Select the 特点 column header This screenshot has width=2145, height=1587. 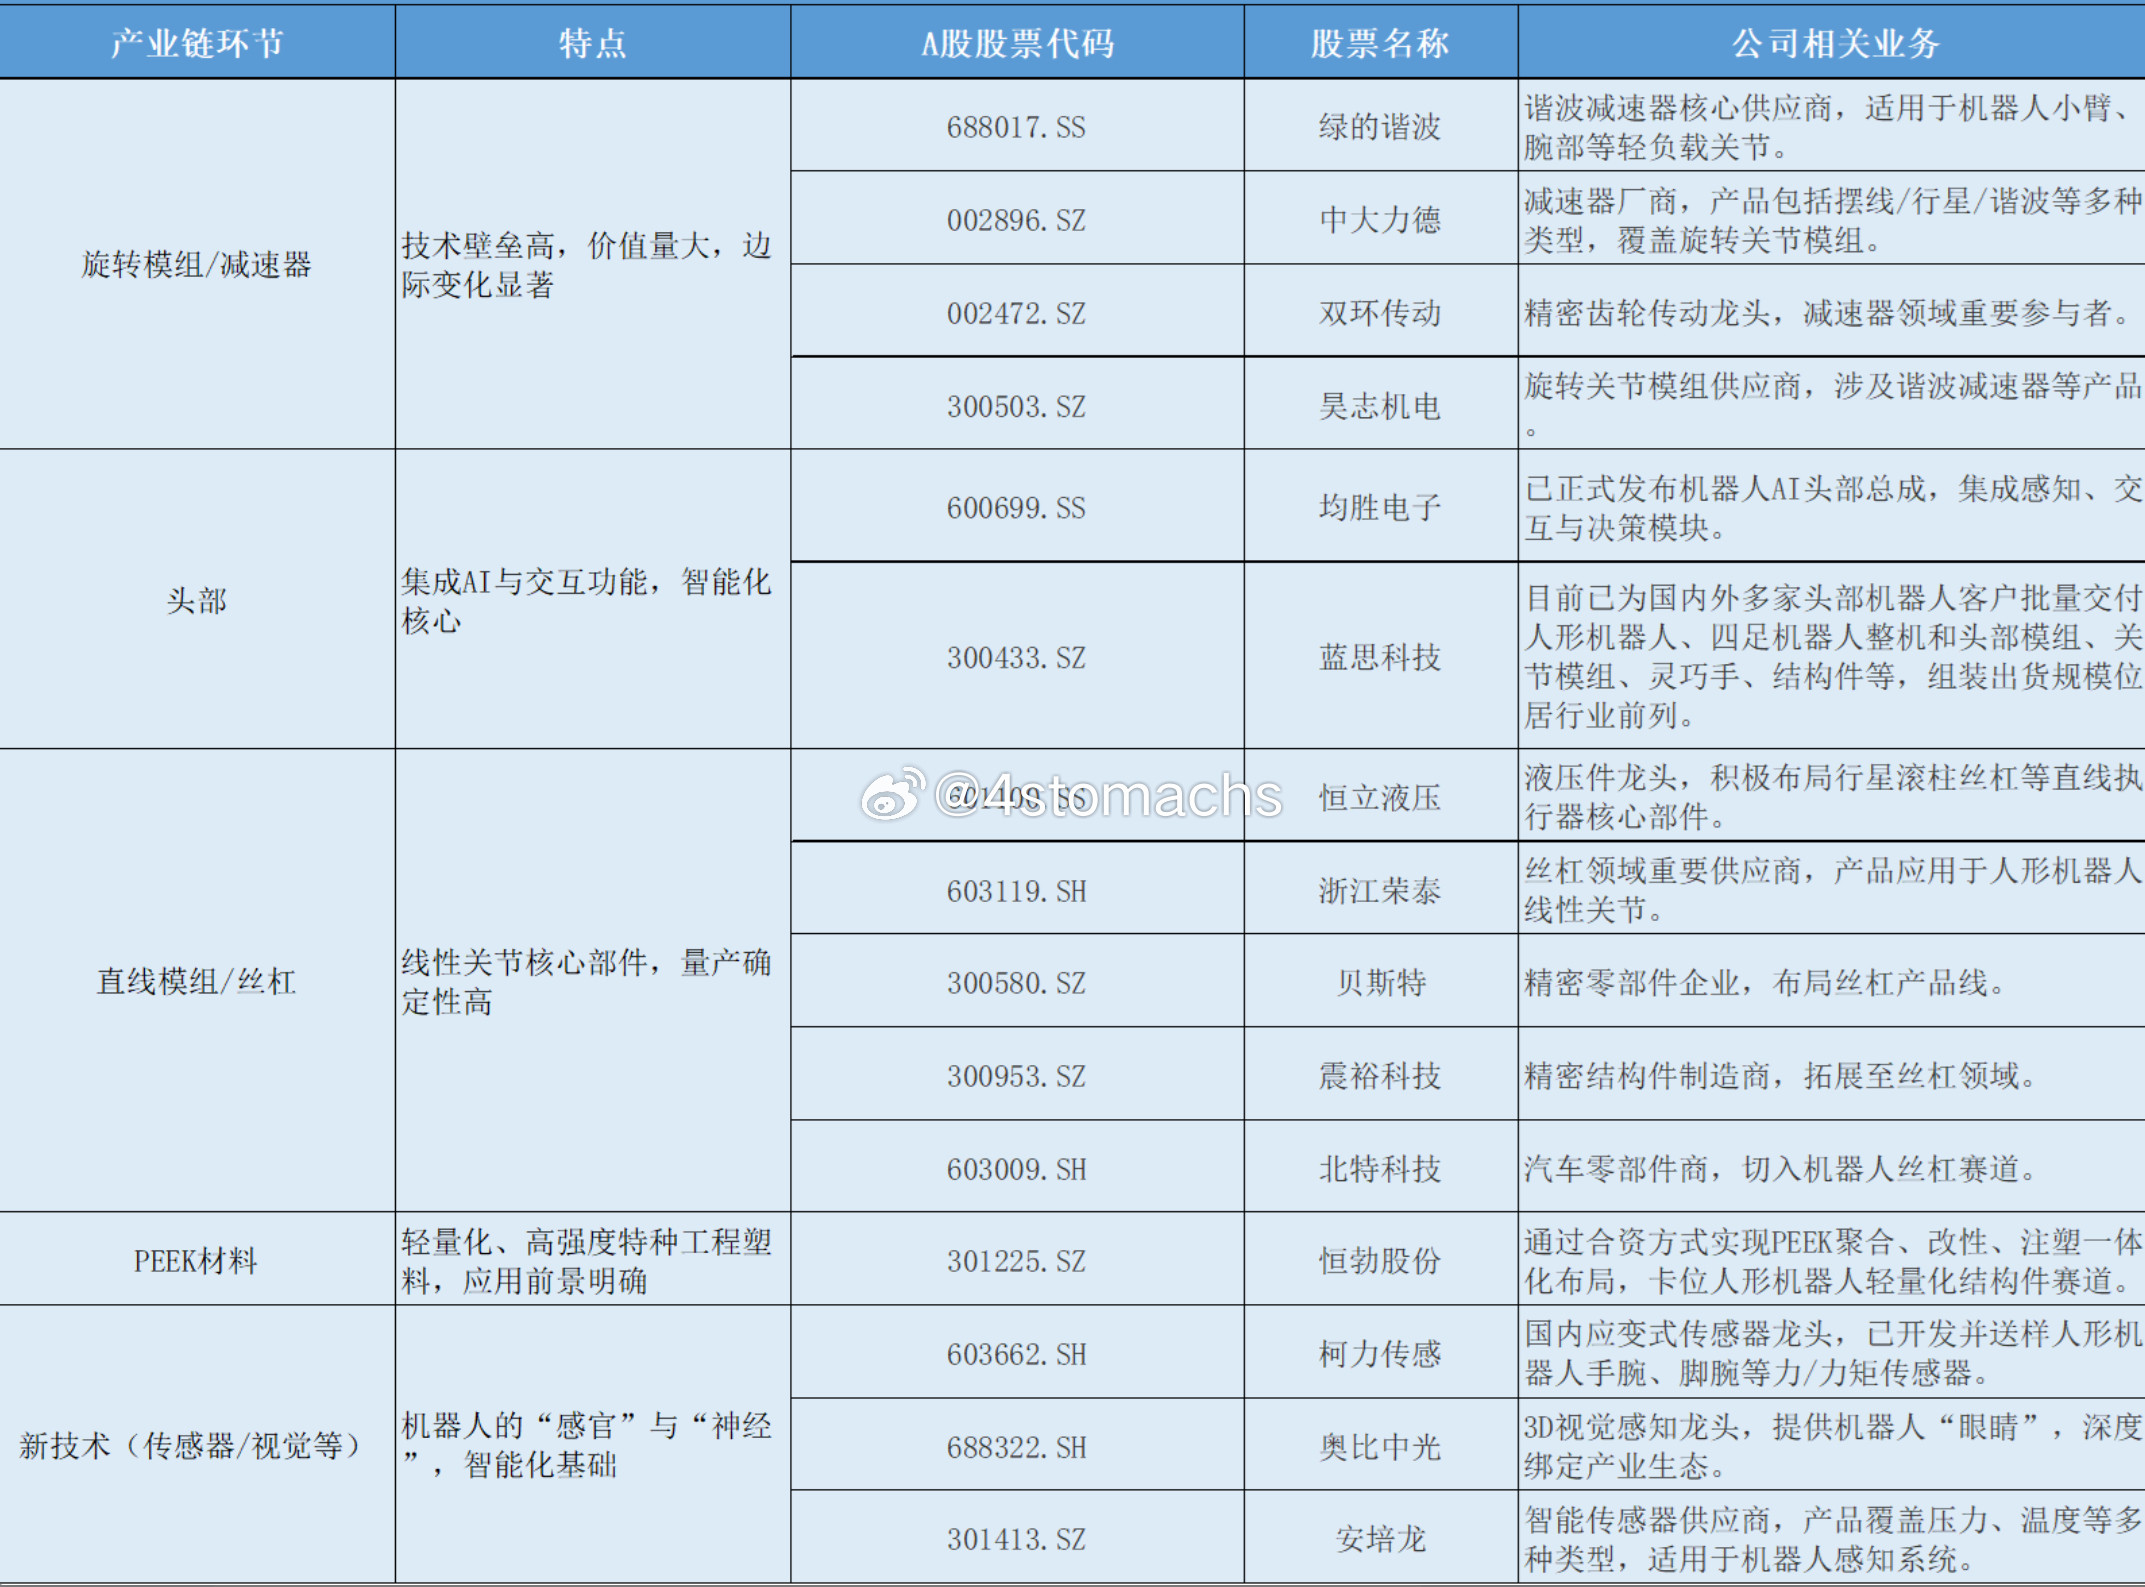[592, 42]
